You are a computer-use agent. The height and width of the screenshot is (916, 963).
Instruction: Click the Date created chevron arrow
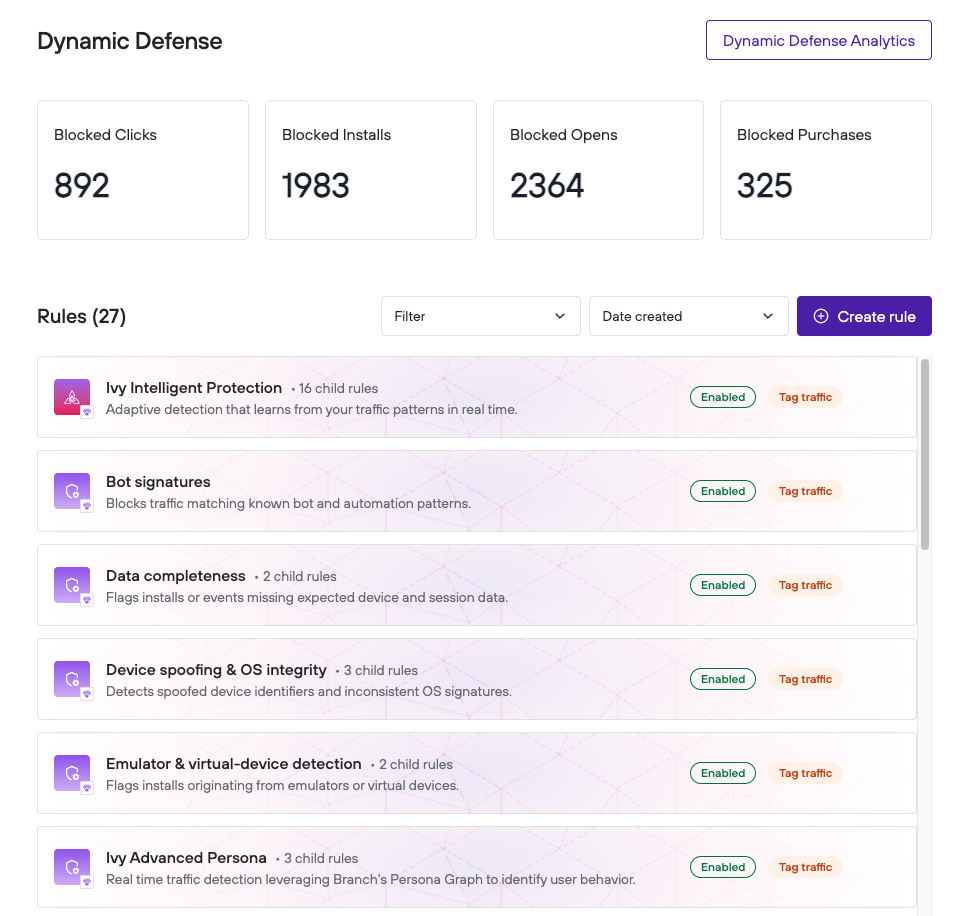[x=768, y=316]
